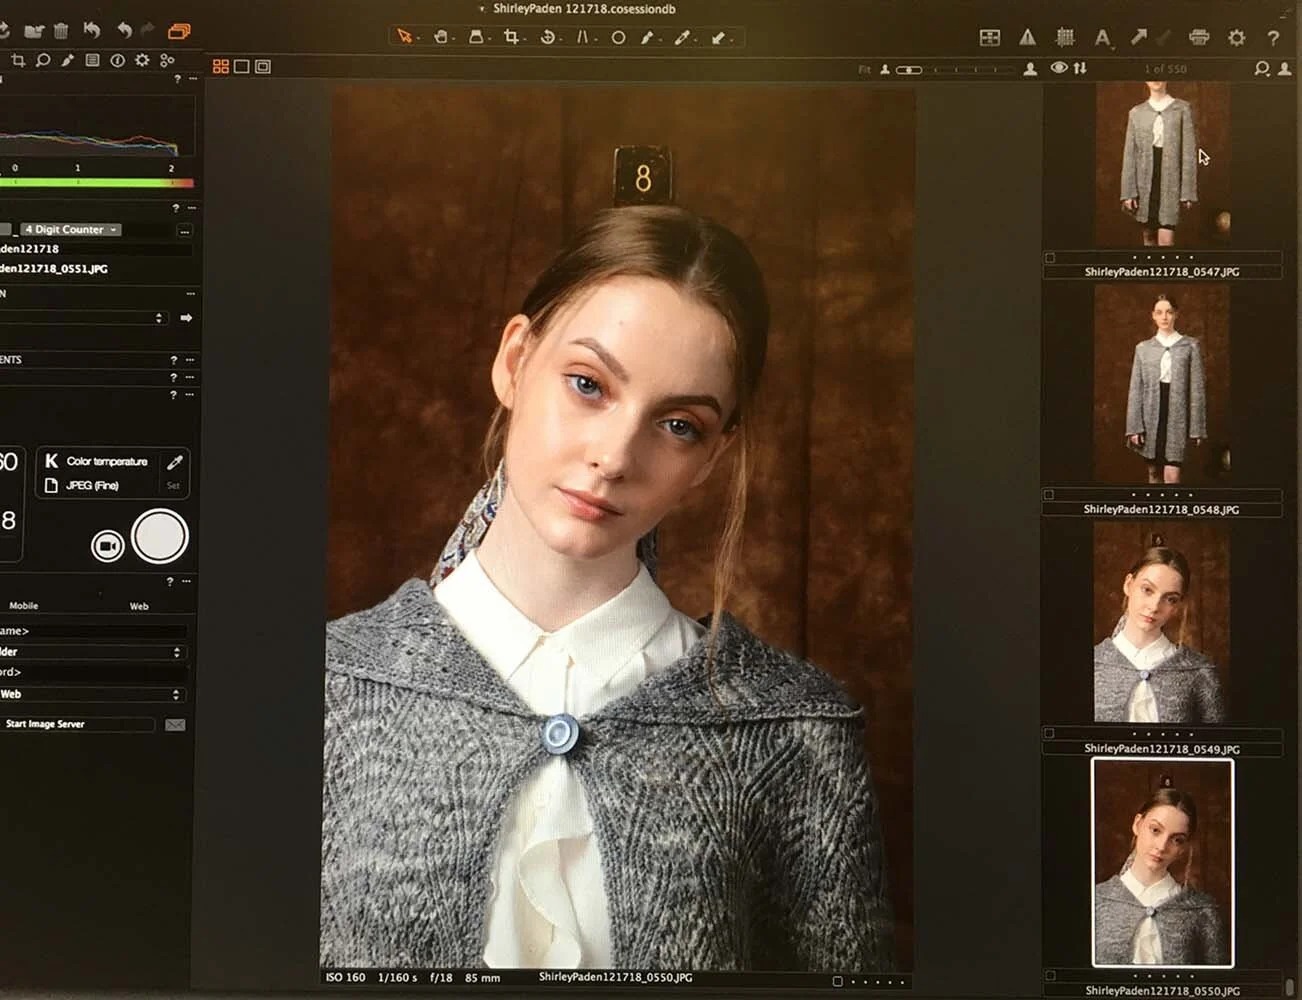
Task: Open browser search magnifier icon
Action: pyautogui.click(x=1262, y=68)
